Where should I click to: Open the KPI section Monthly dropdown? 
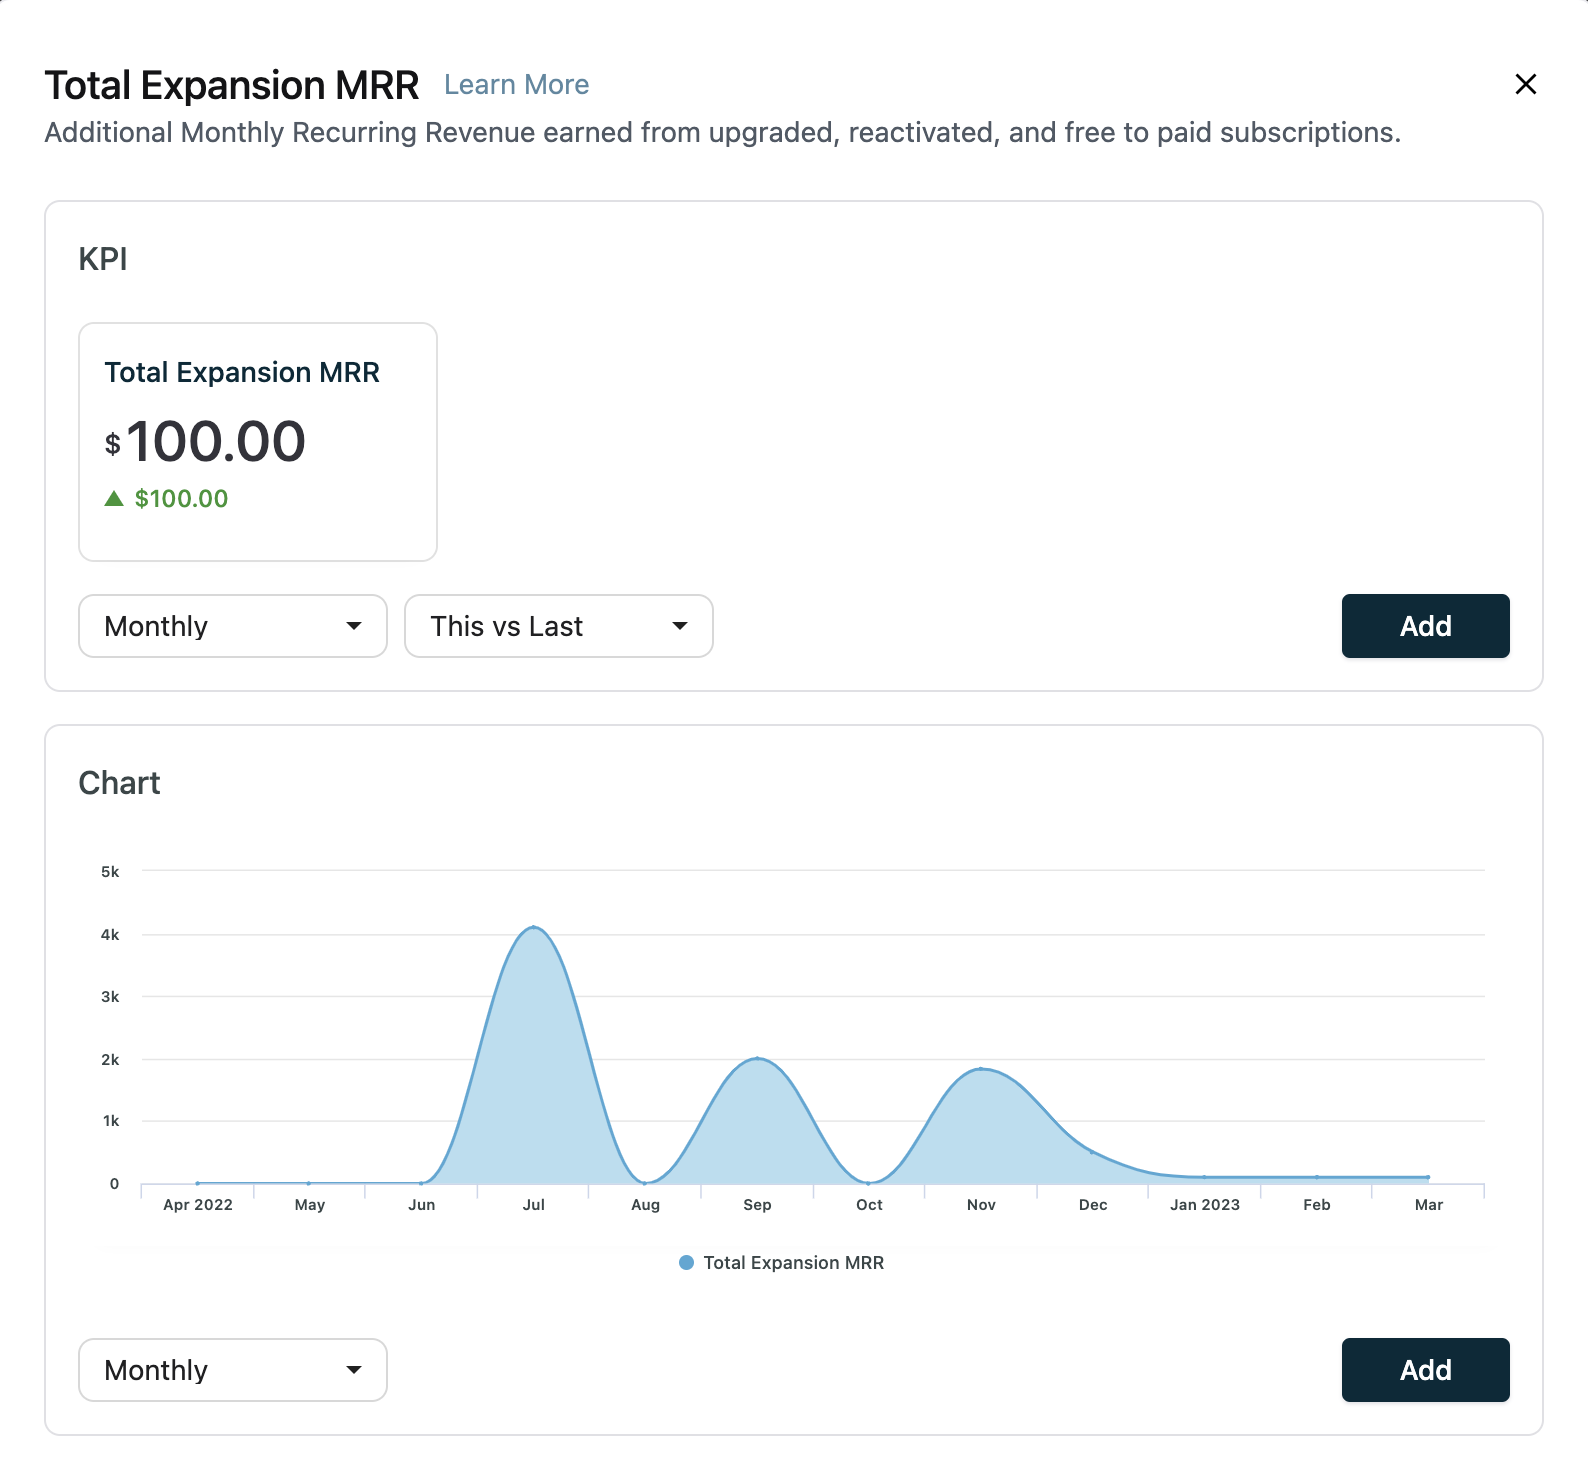(233, 626)
